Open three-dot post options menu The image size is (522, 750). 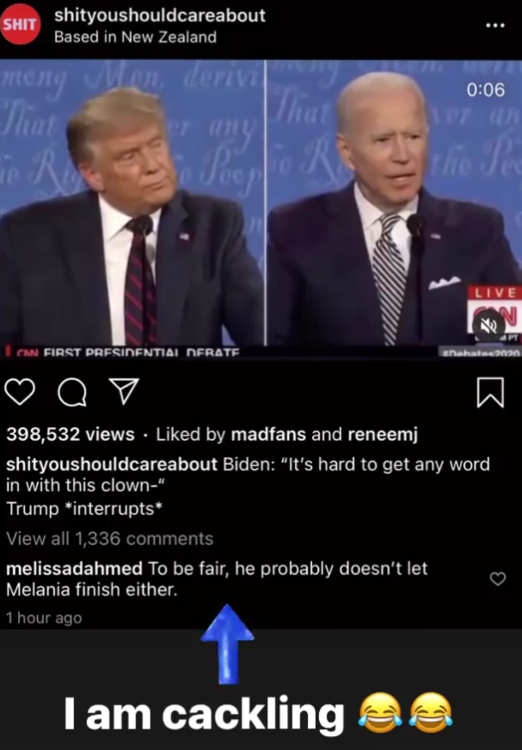495,25
